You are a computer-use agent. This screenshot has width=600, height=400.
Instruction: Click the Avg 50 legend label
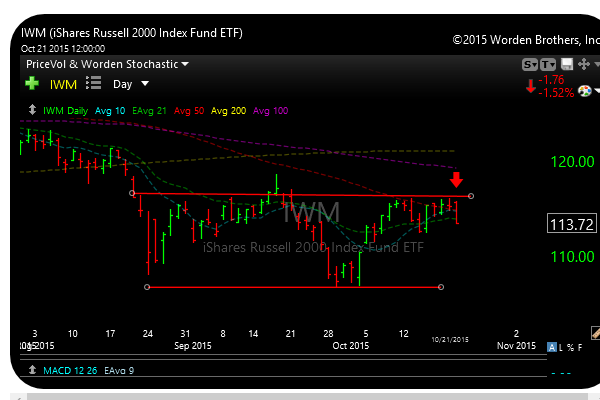tap(189, 111)
